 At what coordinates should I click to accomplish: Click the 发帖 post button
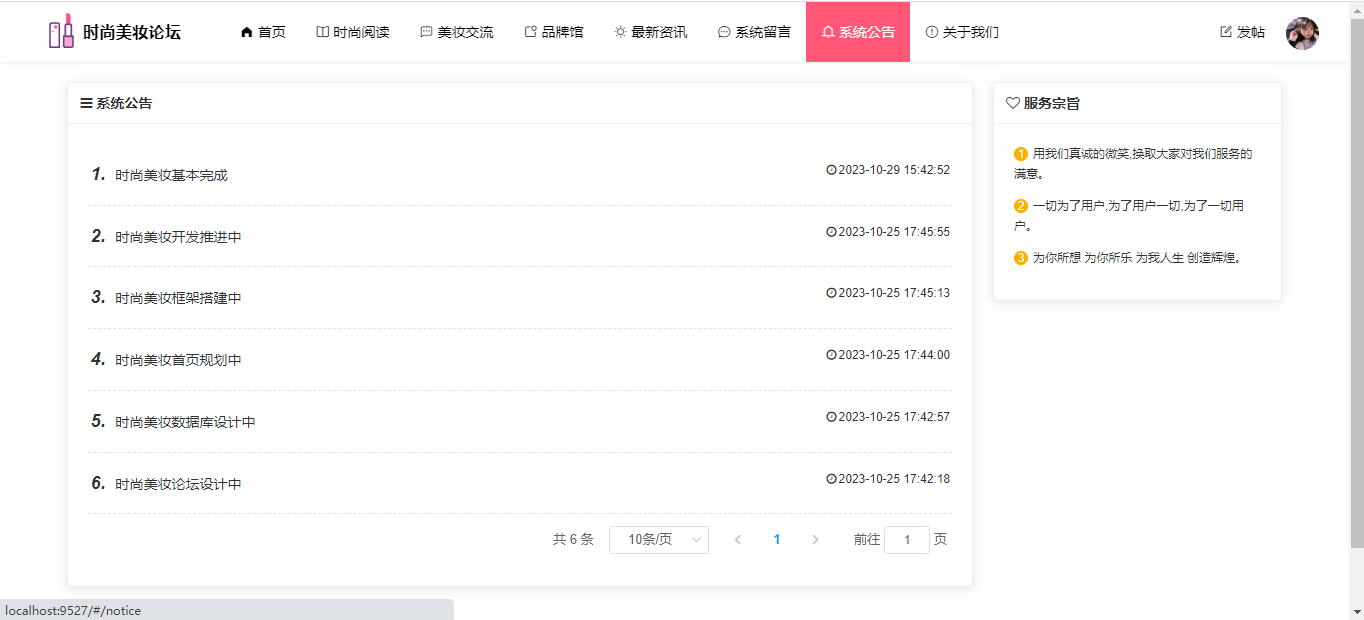tap(1243, 32)
